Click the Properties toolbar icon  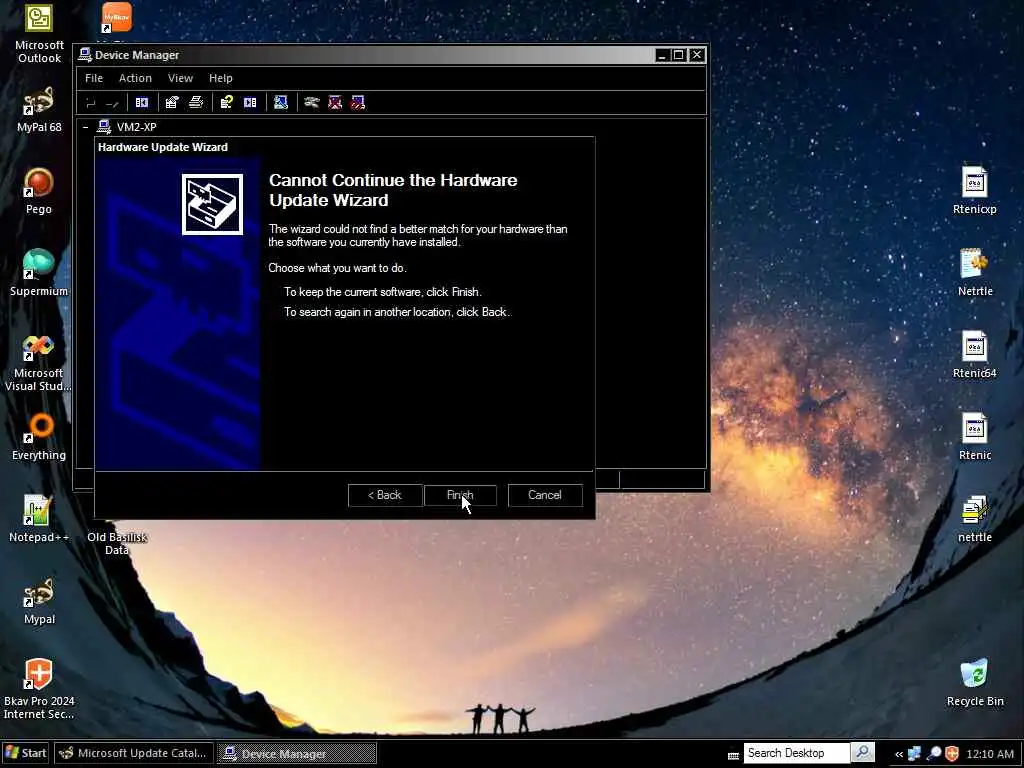coord(172,103)
